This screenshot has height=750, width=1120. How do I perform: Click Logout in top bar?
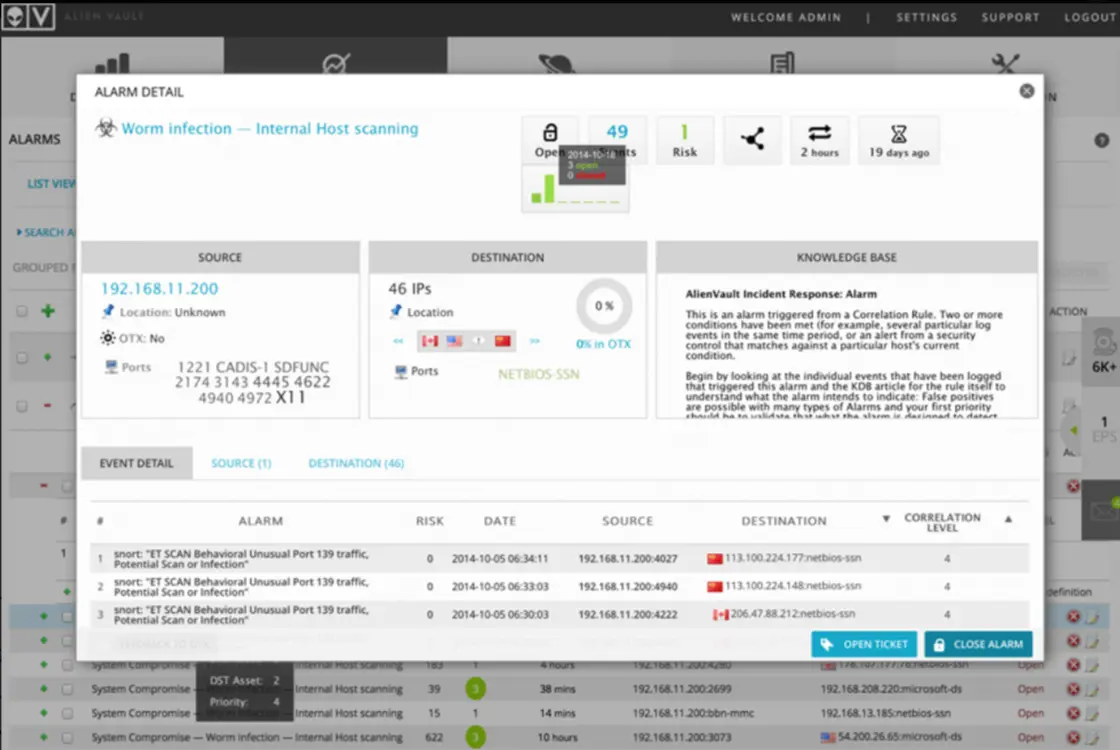click(1089, 17)
